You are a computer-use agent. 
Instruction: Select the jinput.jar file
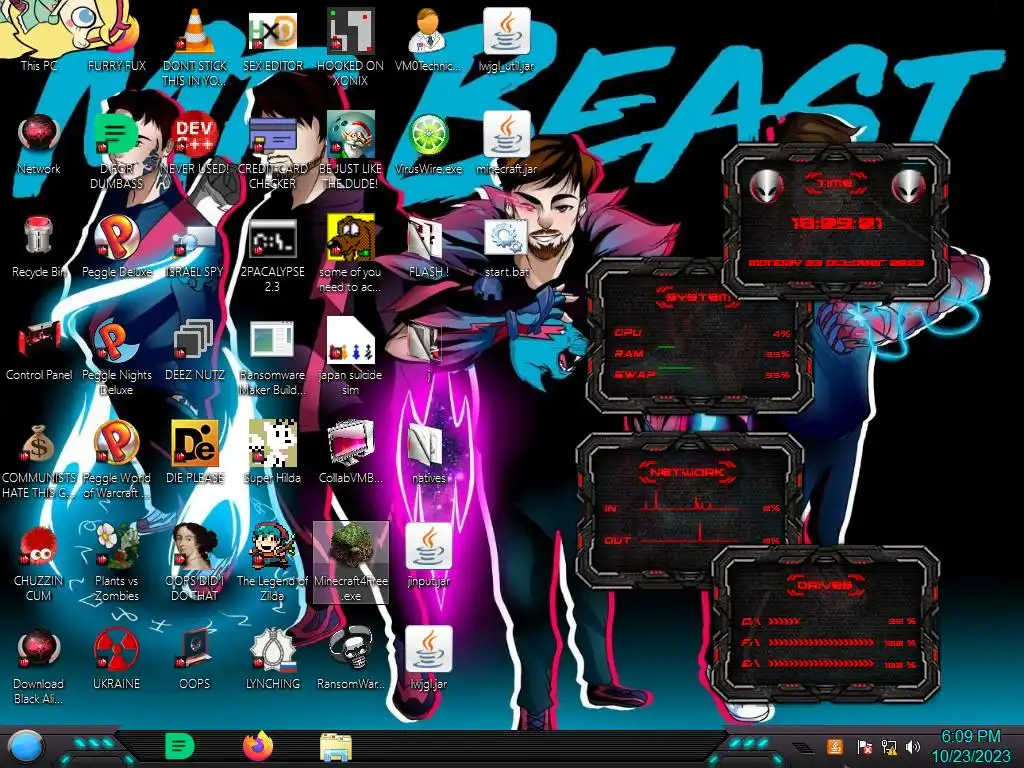[x=428, y=555]
